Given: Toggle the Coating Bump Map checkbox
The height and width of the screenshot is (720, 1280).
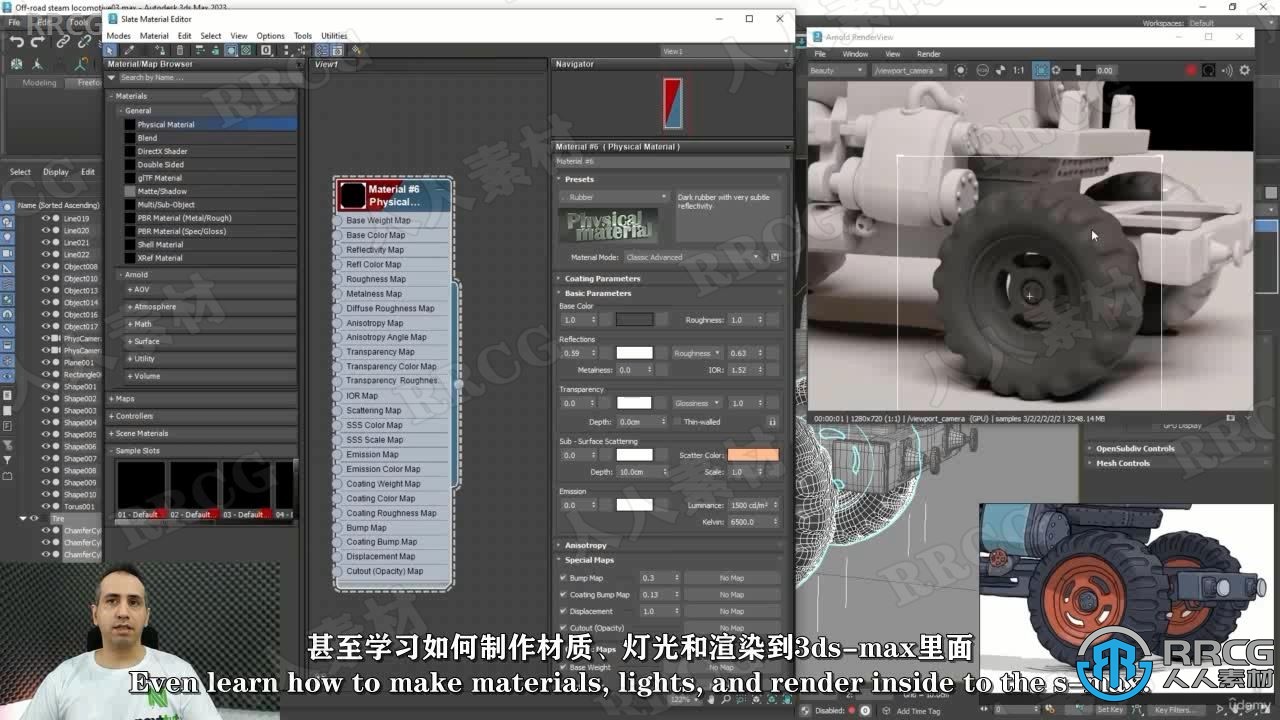Looking at the screenshot, I should [563, 595].
